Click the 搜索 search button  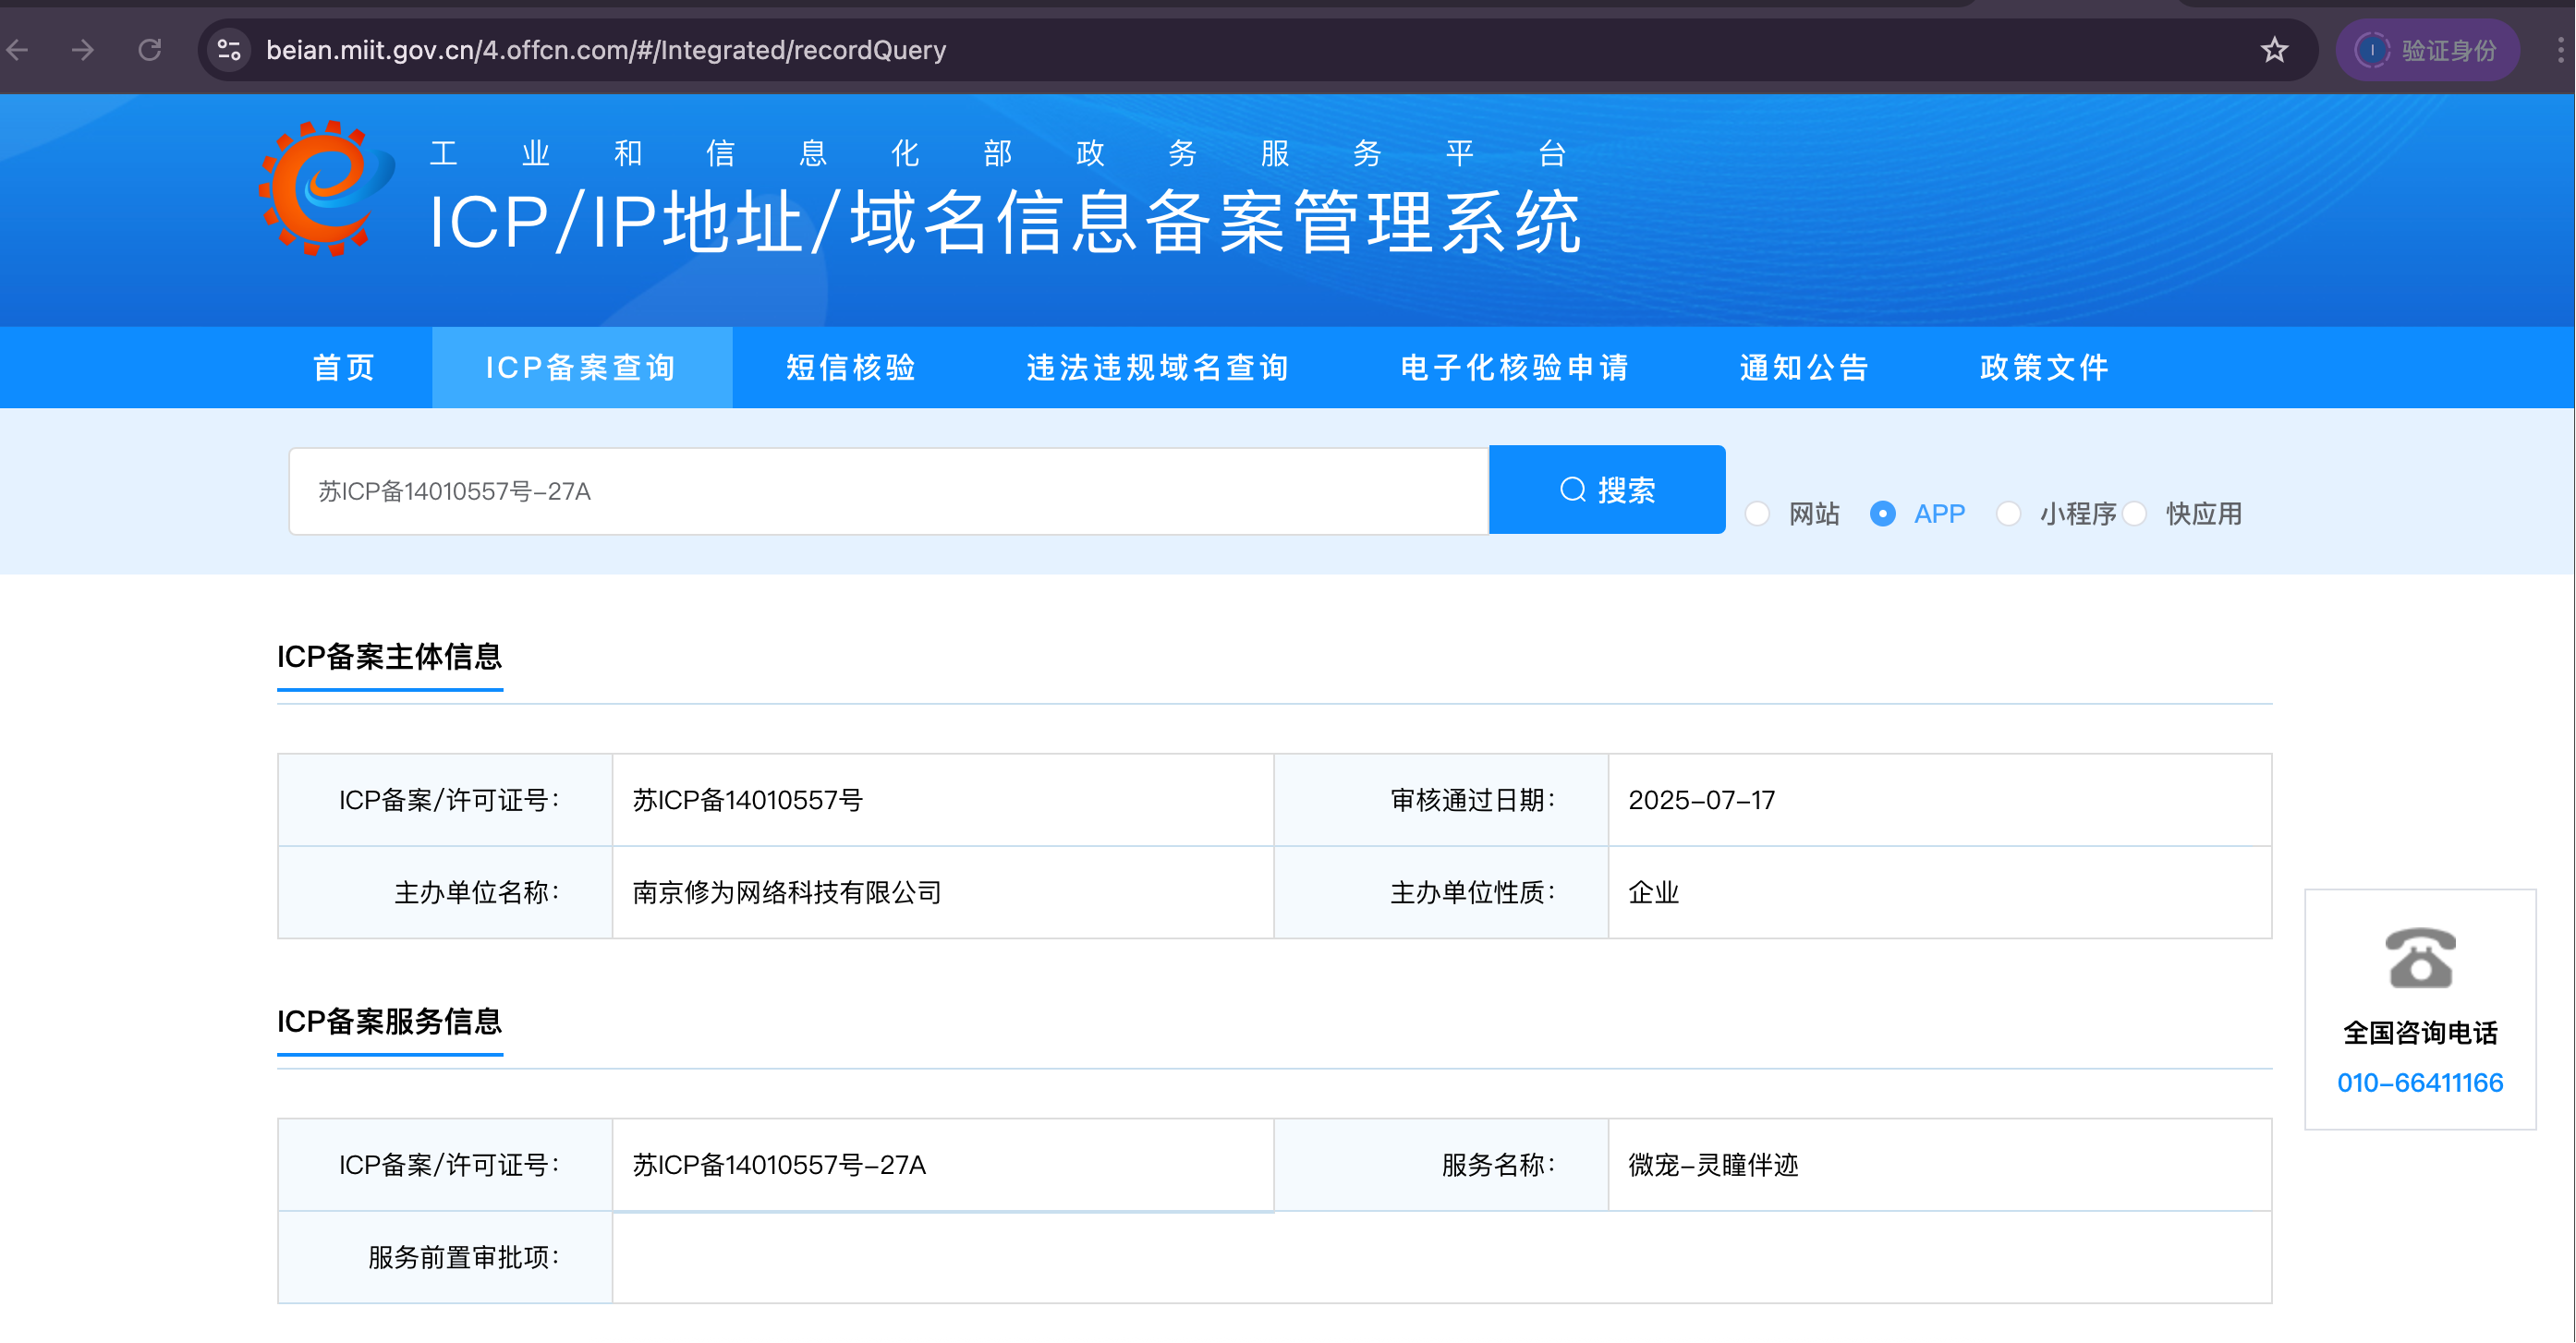click(1606, 490)
